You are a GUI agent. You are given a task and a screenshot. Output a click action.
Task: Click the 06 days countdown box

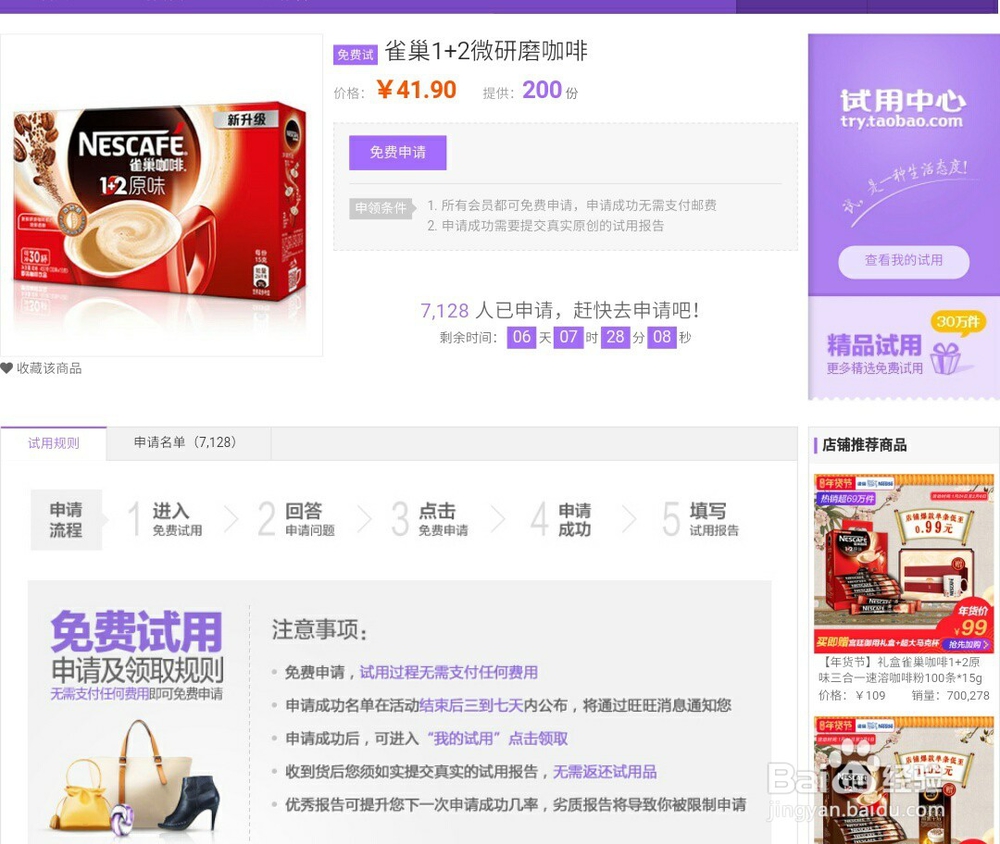(522, 337)
